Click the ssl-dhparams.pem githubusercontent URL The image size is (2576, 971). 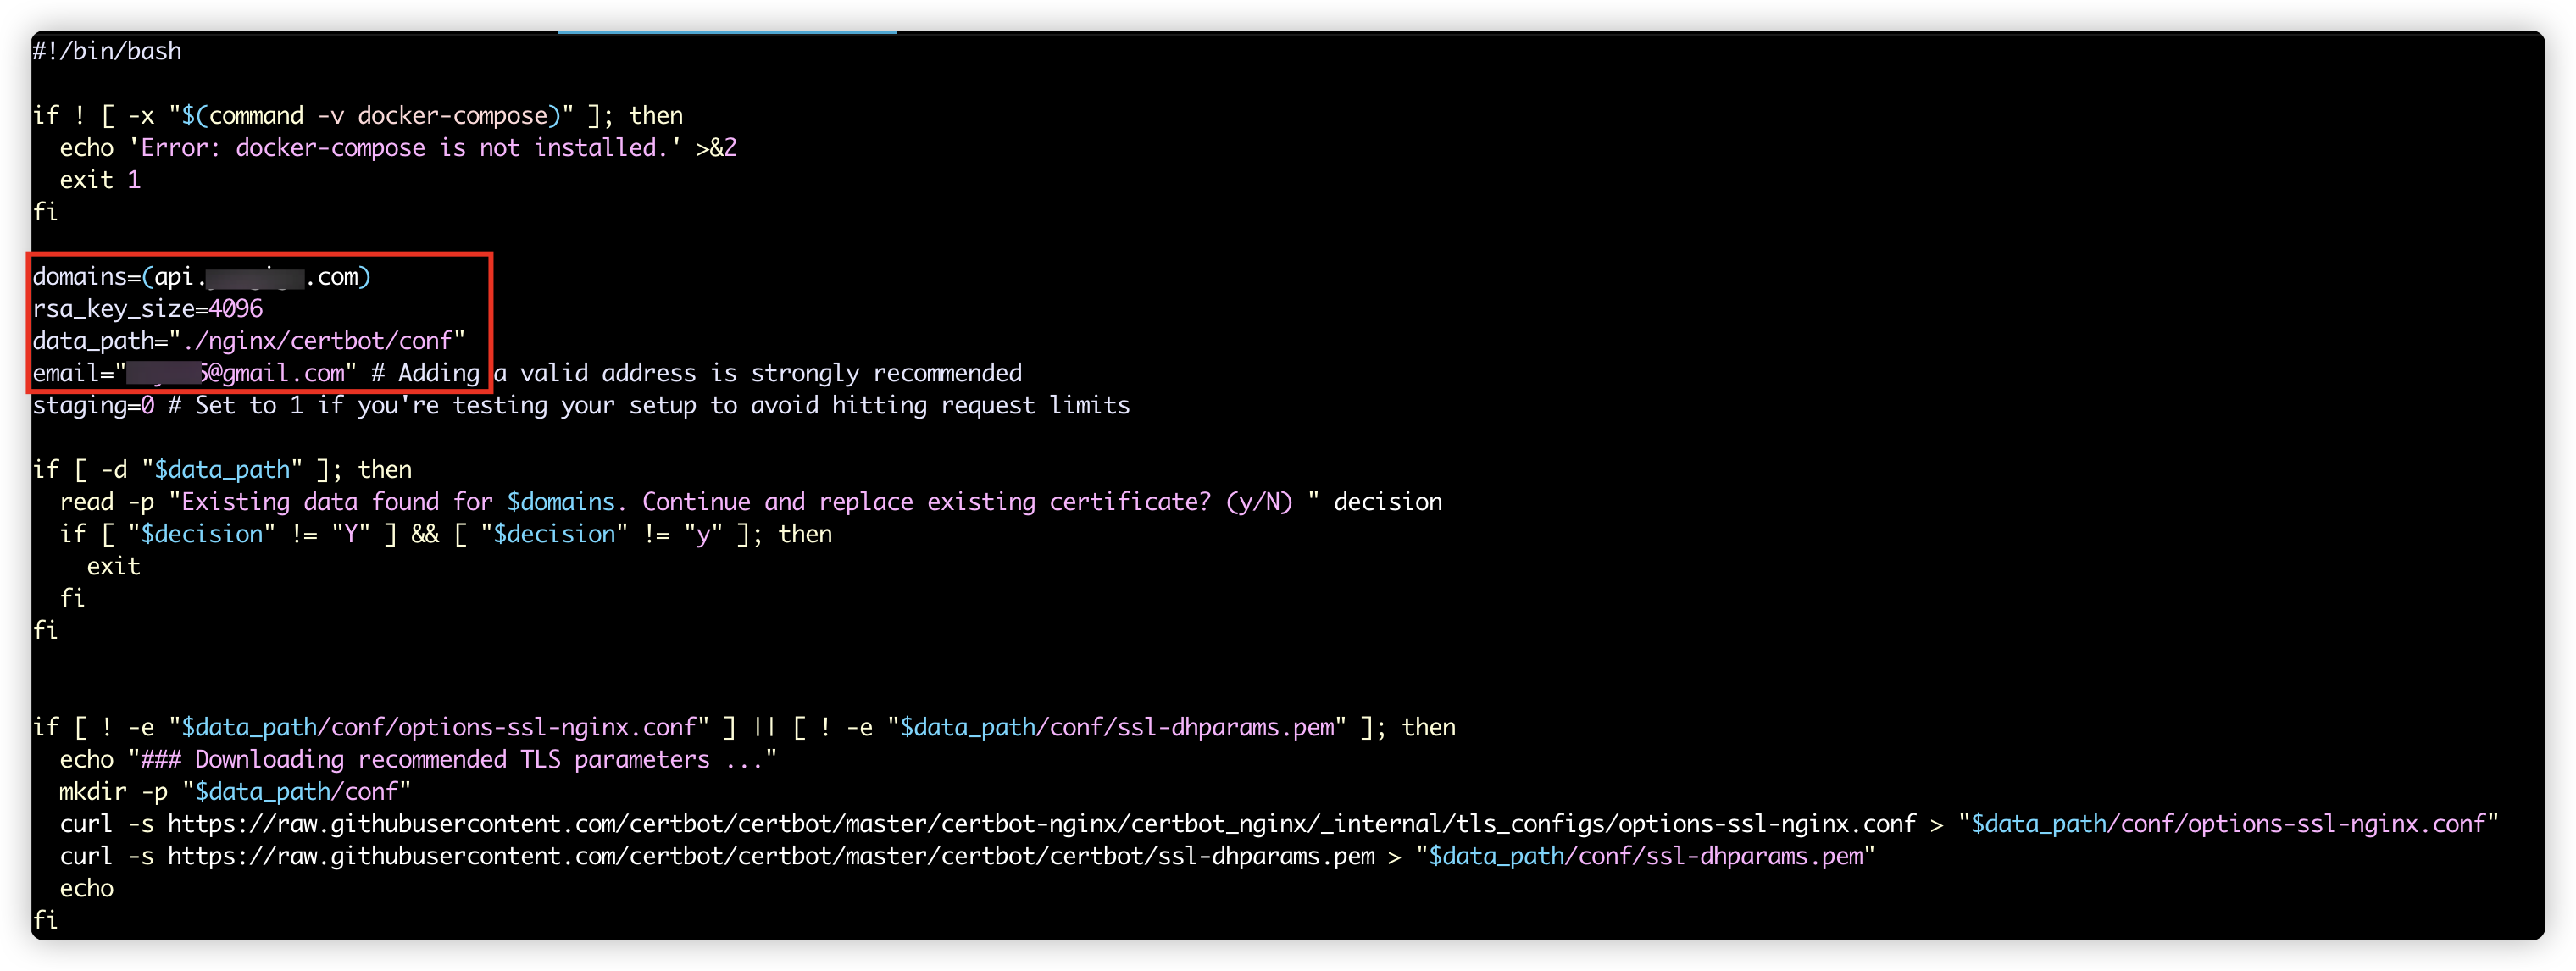[x=771, y=856]
